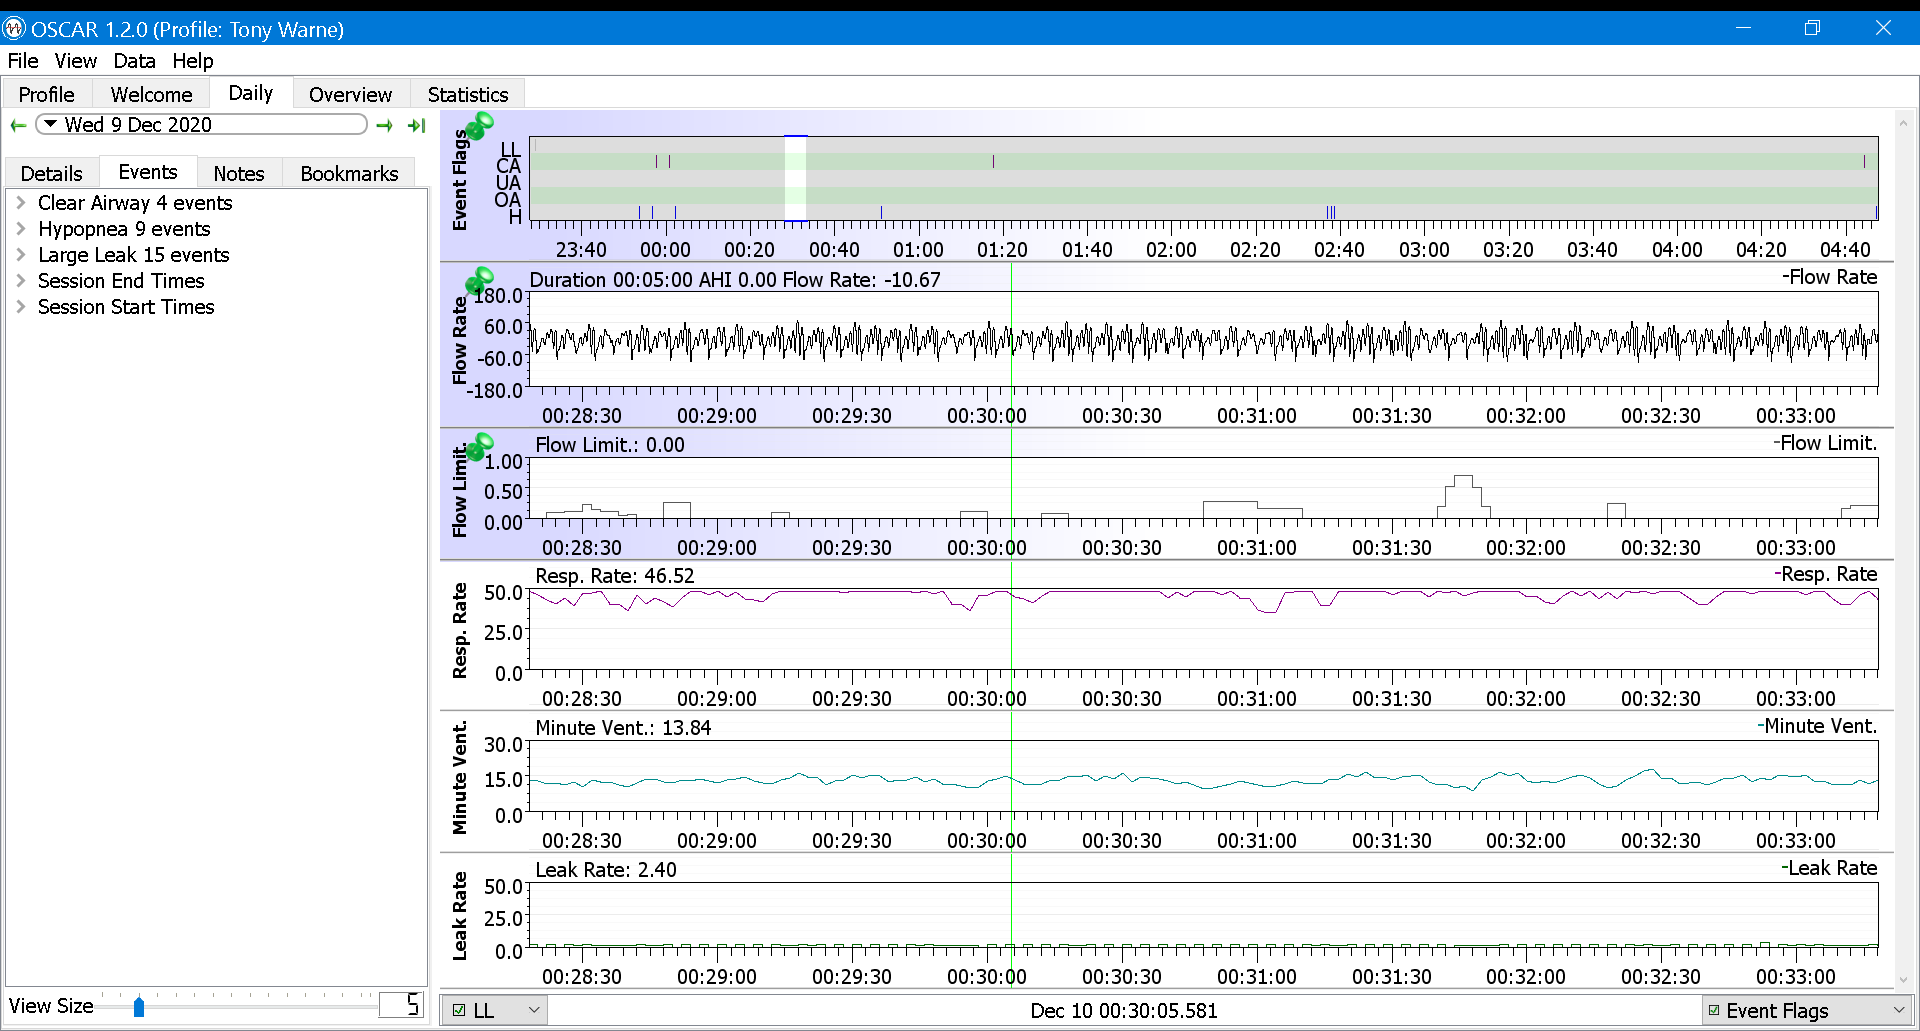The width and height of the screenshot is (1920, 1031).
Task: Switch to the Welcome tab
Action: pyautogui.click(x=151, y=94)
